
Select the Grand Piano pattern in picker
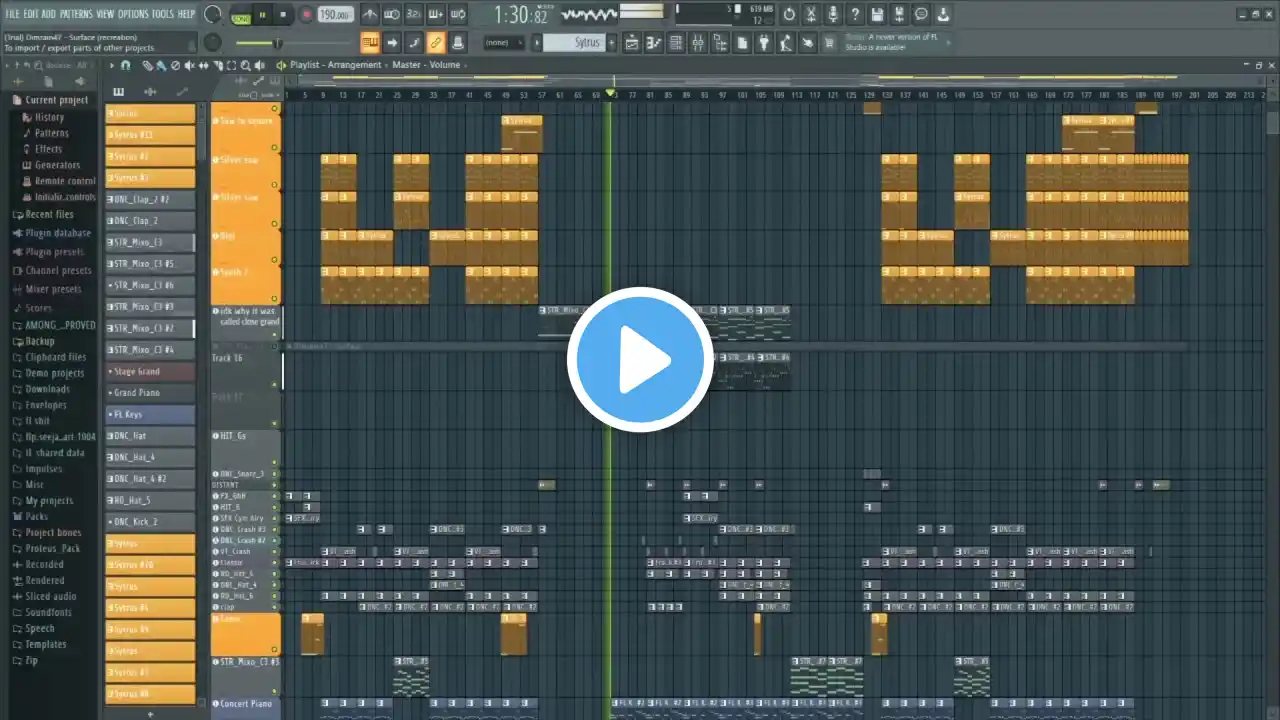coord(150,393)
